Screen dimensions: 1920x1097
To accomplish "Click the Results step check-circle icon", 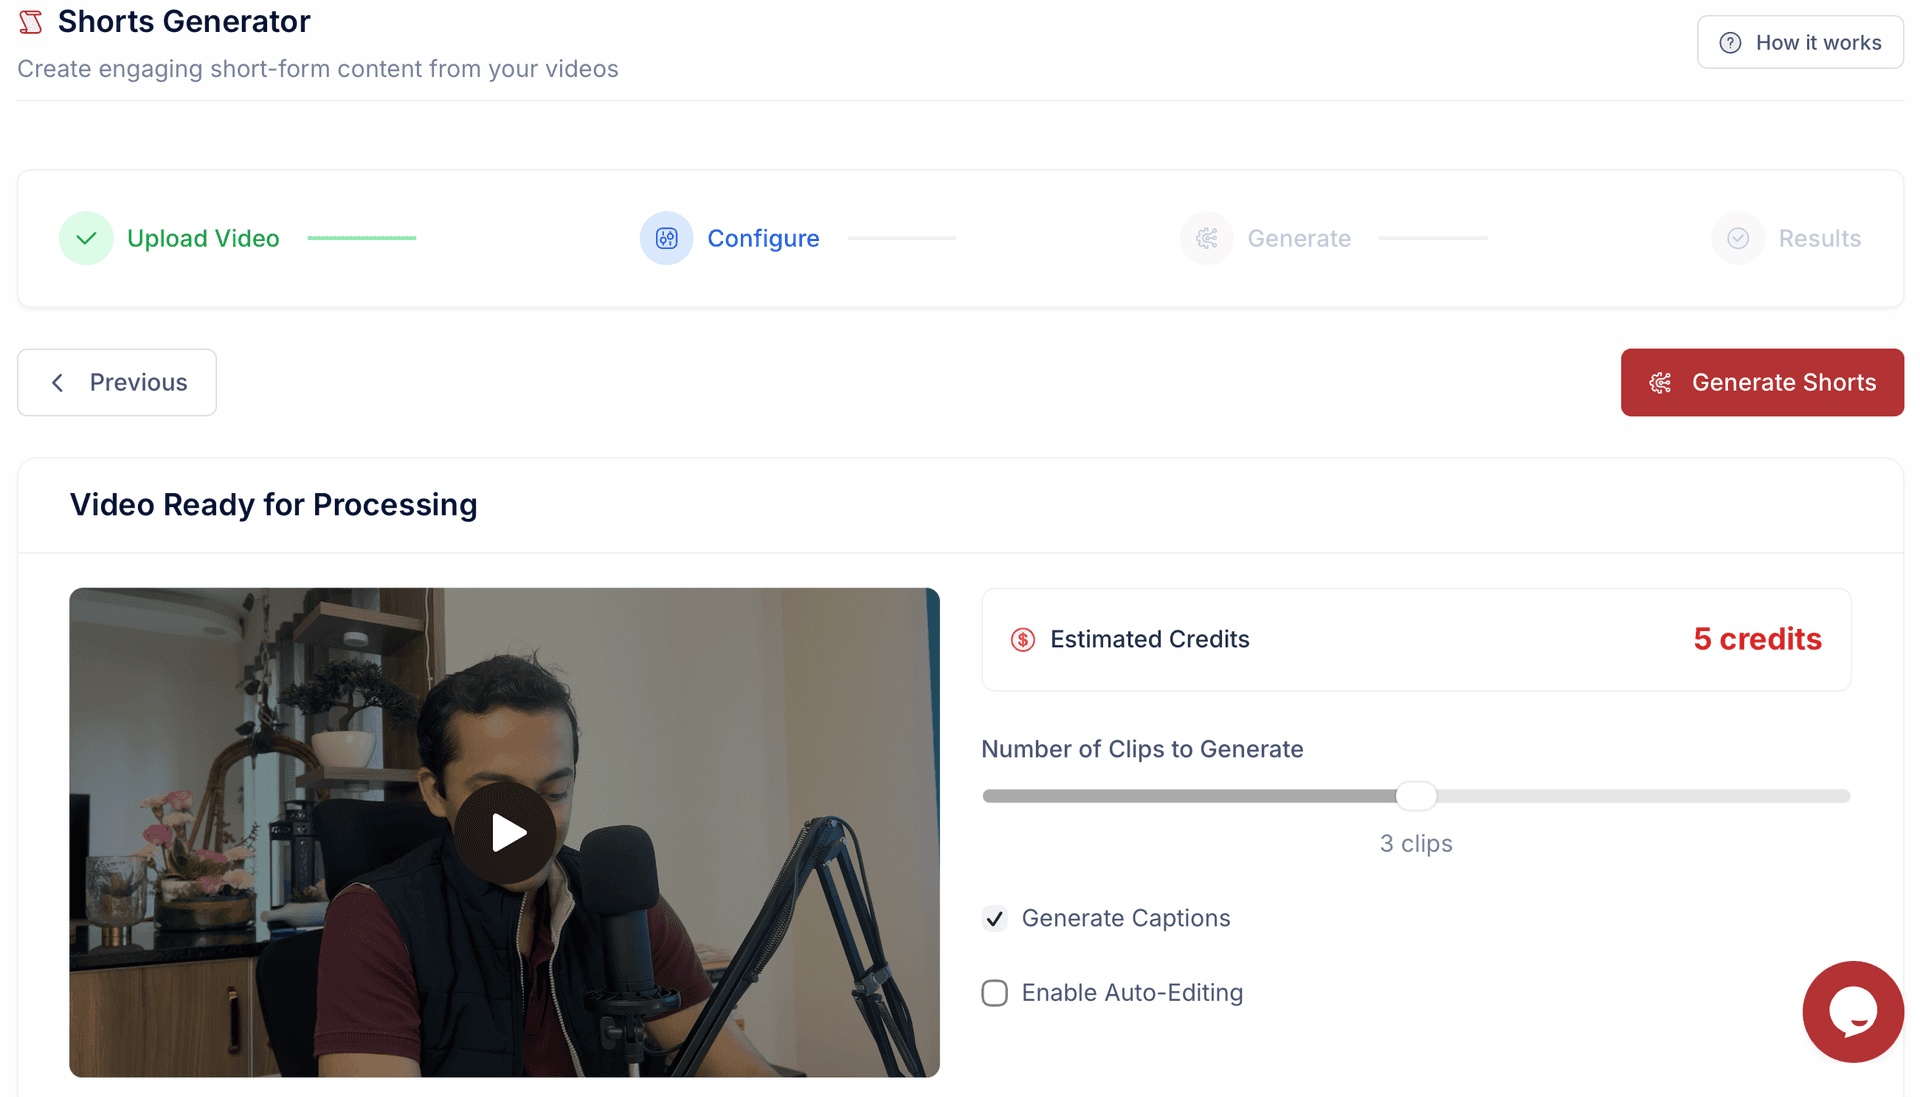I will [1738, 238].
